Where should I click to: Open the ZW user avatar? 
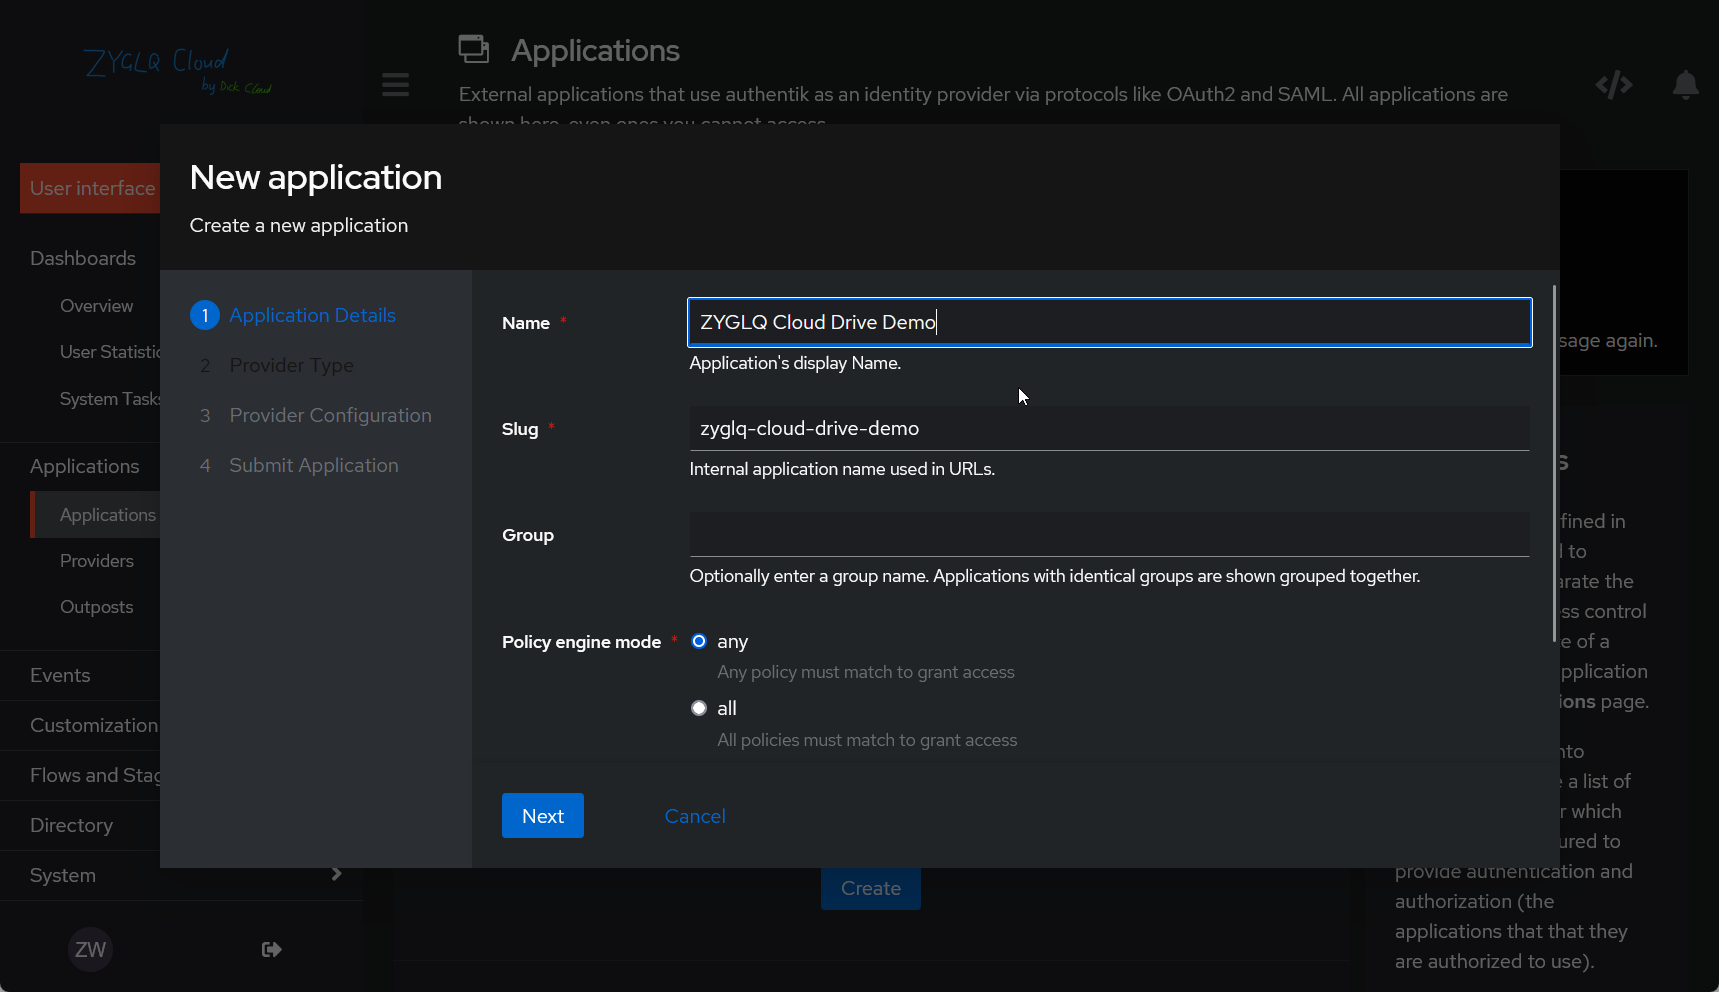[90, 949]
